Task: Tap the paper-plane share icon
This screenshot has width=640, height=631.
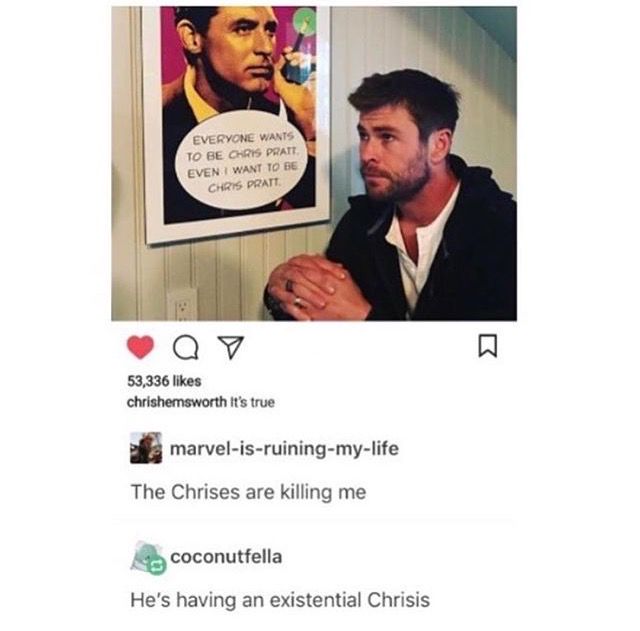Action: (x=231, y=347)
